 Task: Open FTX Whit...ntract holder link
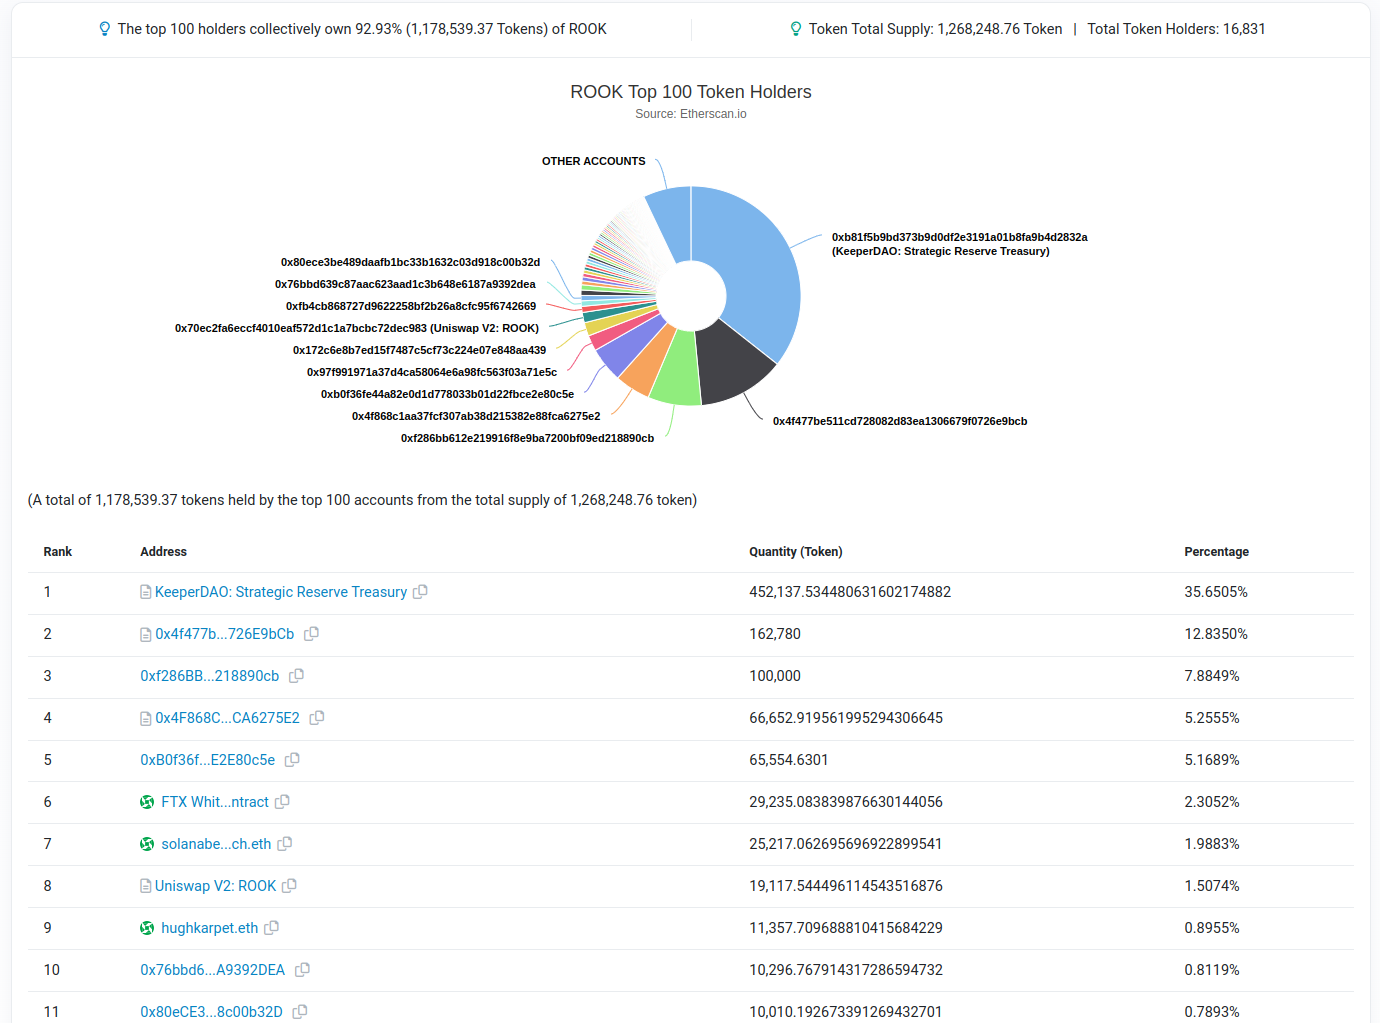point(215,802)
